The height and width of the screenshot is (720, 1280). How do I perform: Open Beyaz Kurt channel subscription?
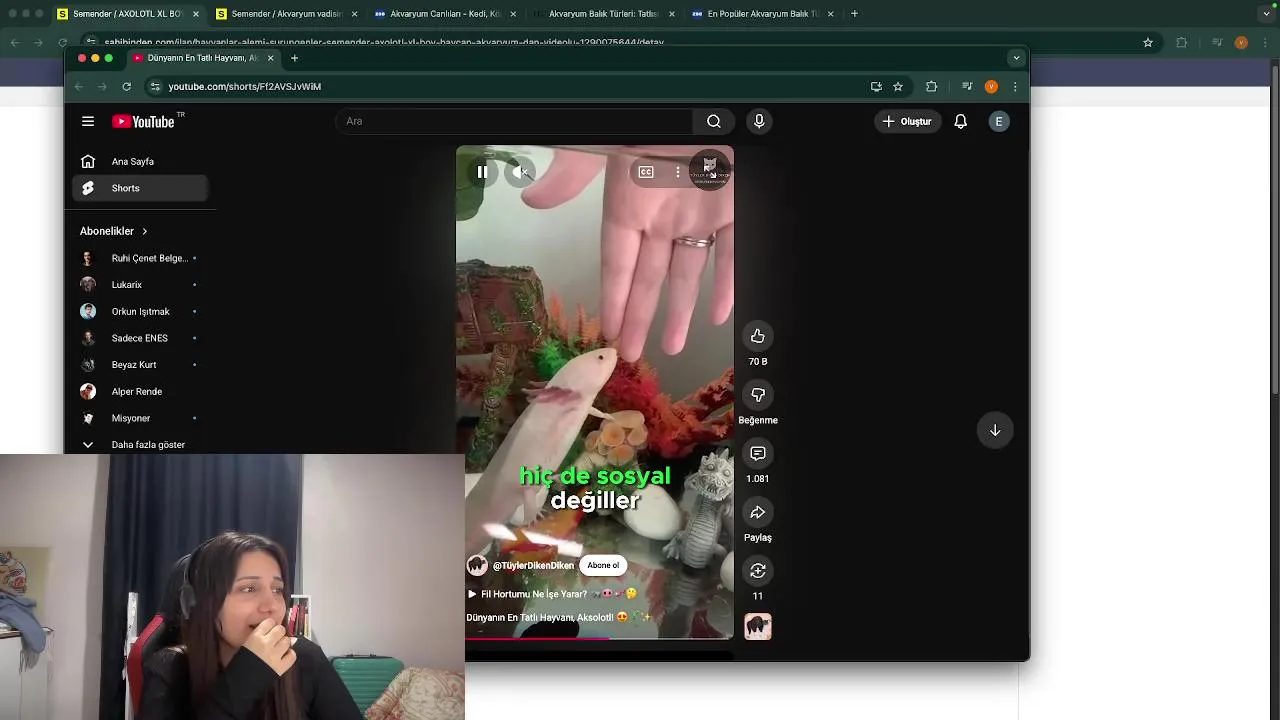pos(140,365)
